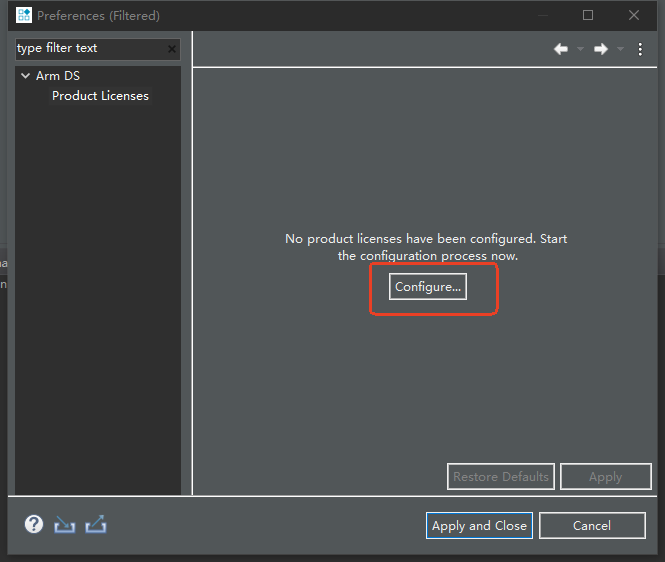Go back using the left arrow icon
This screenshot has height=562, width=665.
coord(561,49)
